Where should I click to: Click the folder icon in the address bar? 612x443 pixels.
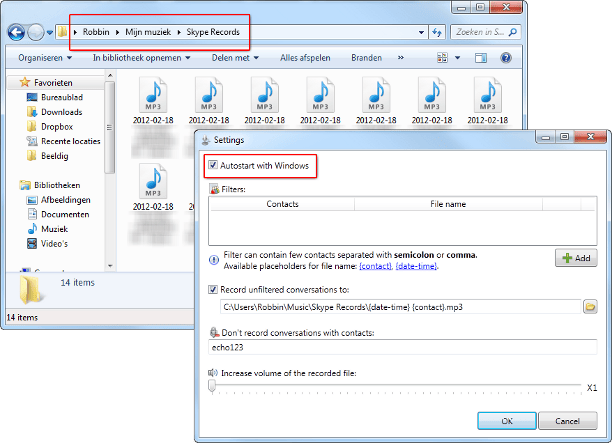point(62,32)
